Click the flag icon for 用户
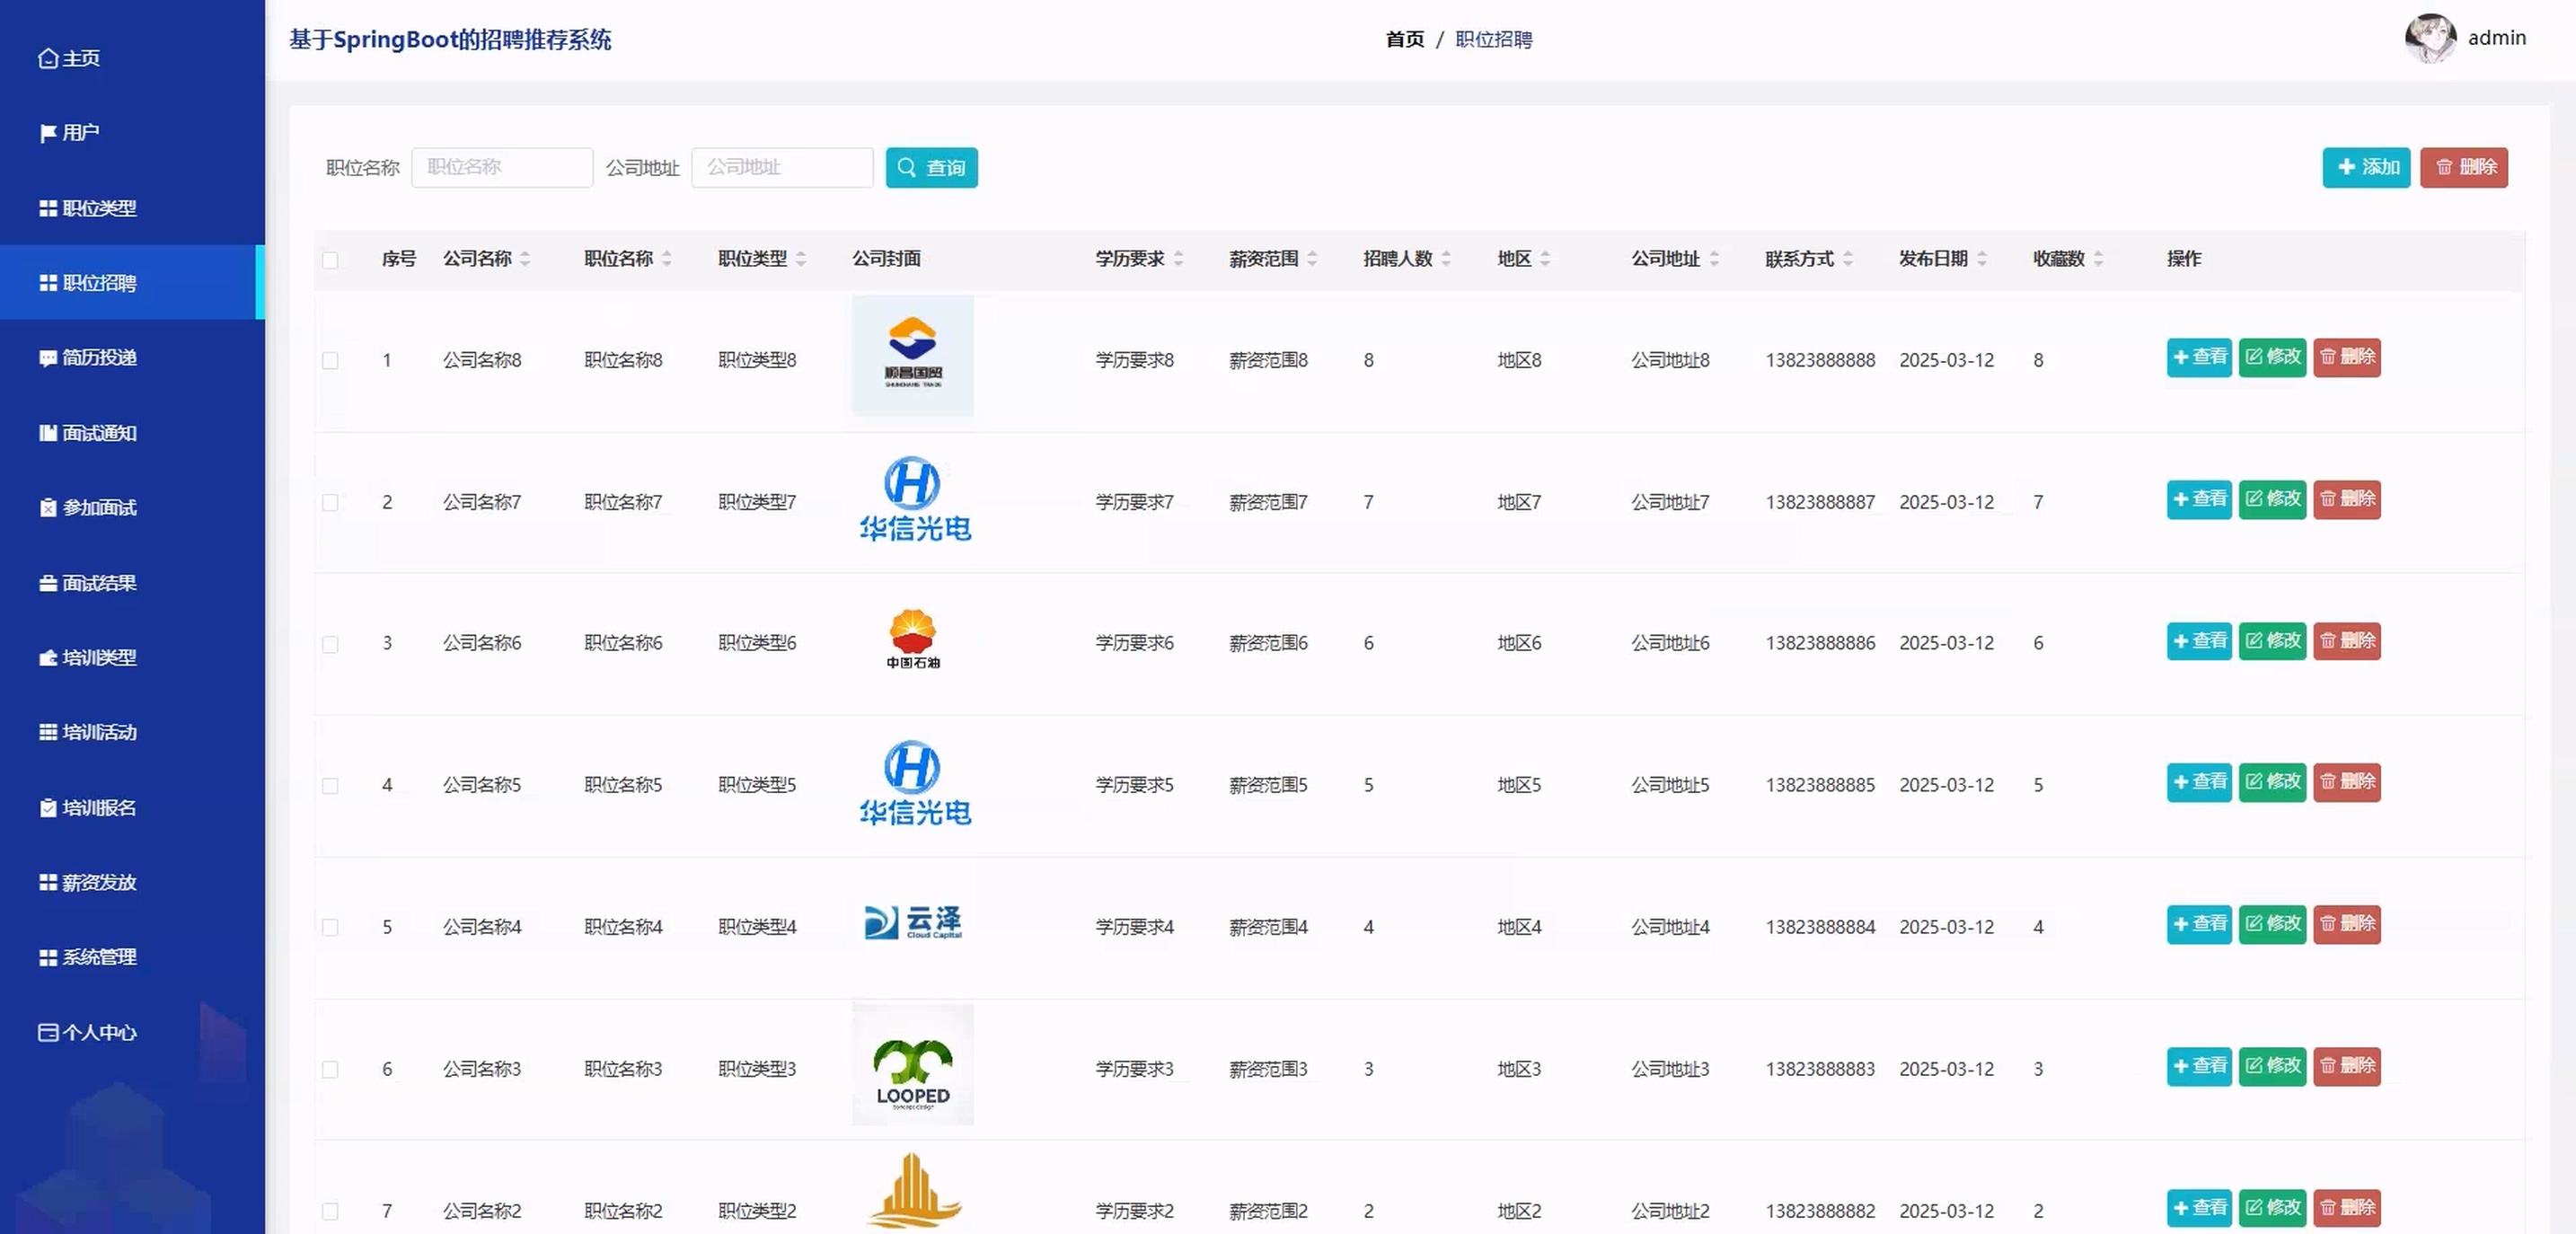 [x=47, y=134]
